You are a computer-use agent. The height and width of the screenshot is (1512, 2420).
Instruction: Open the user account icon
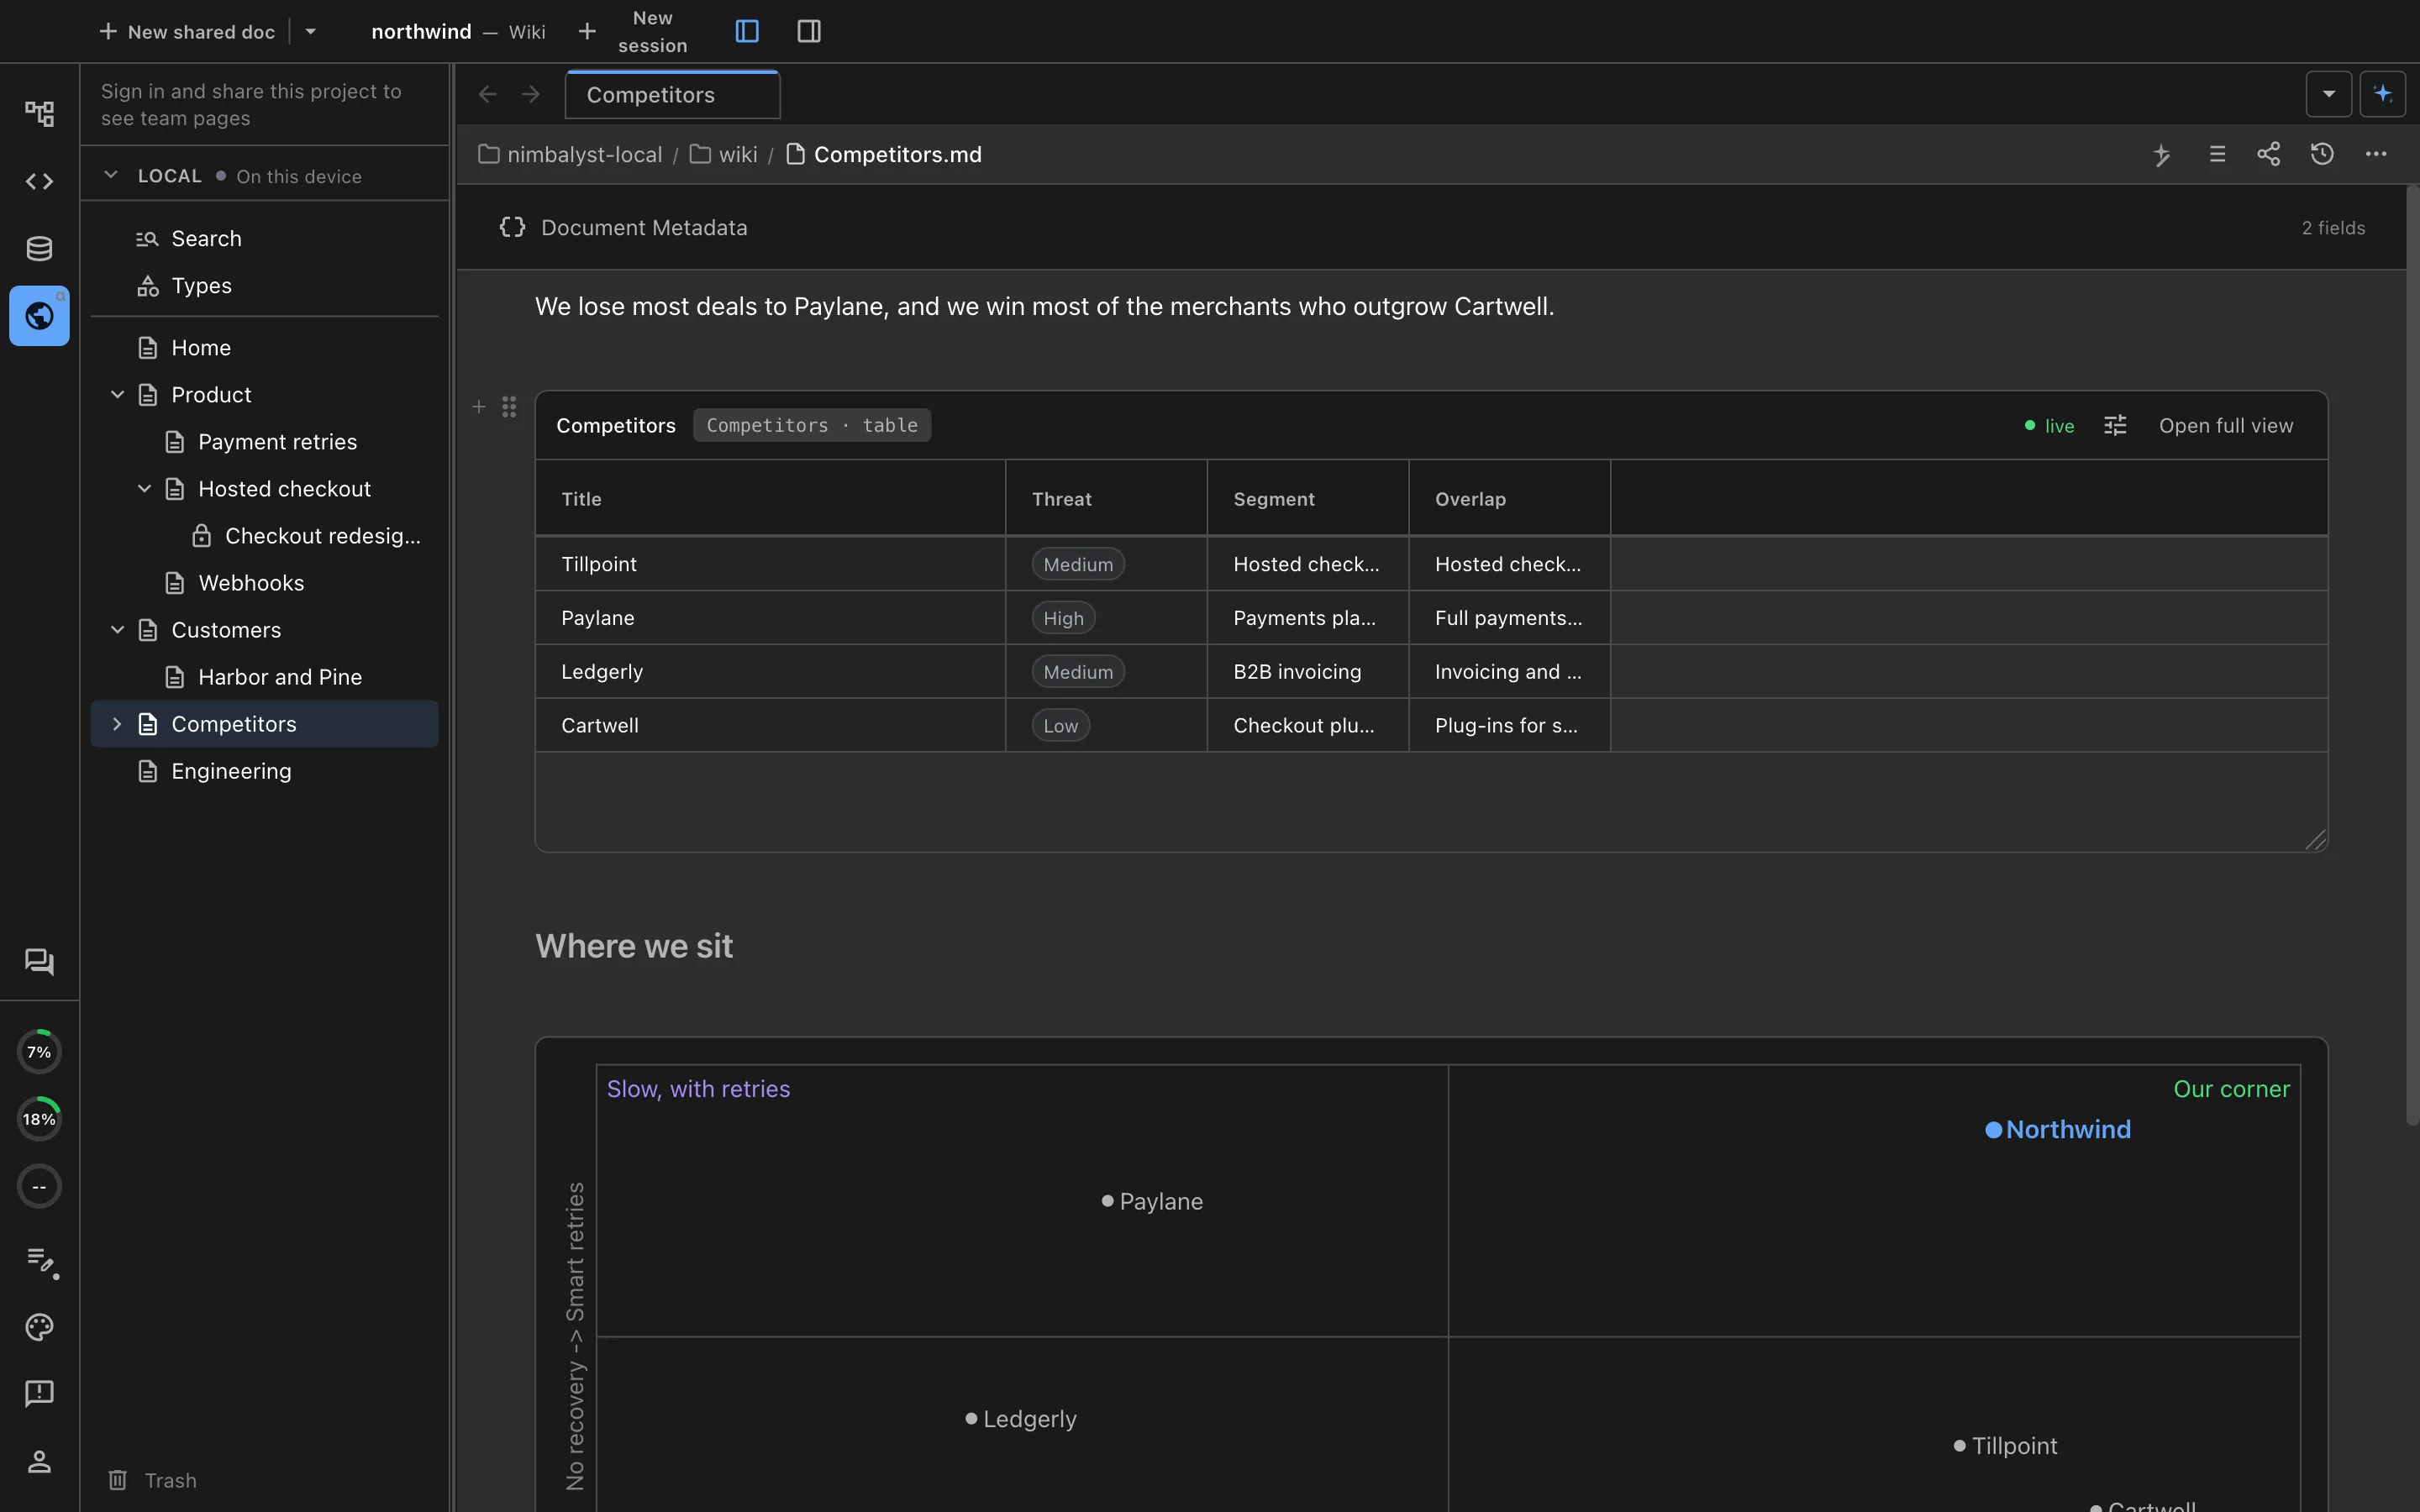(x=39, y=1461)
